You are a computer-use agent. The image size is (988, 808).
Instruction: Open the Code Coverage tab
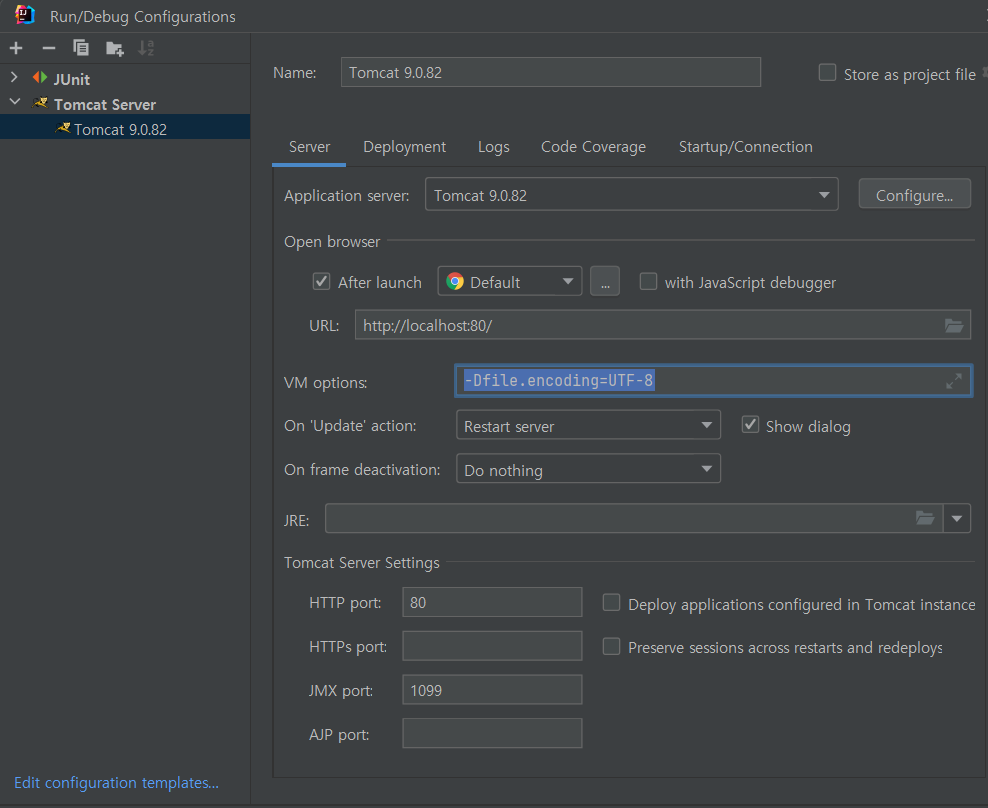(x=594, y=147)
